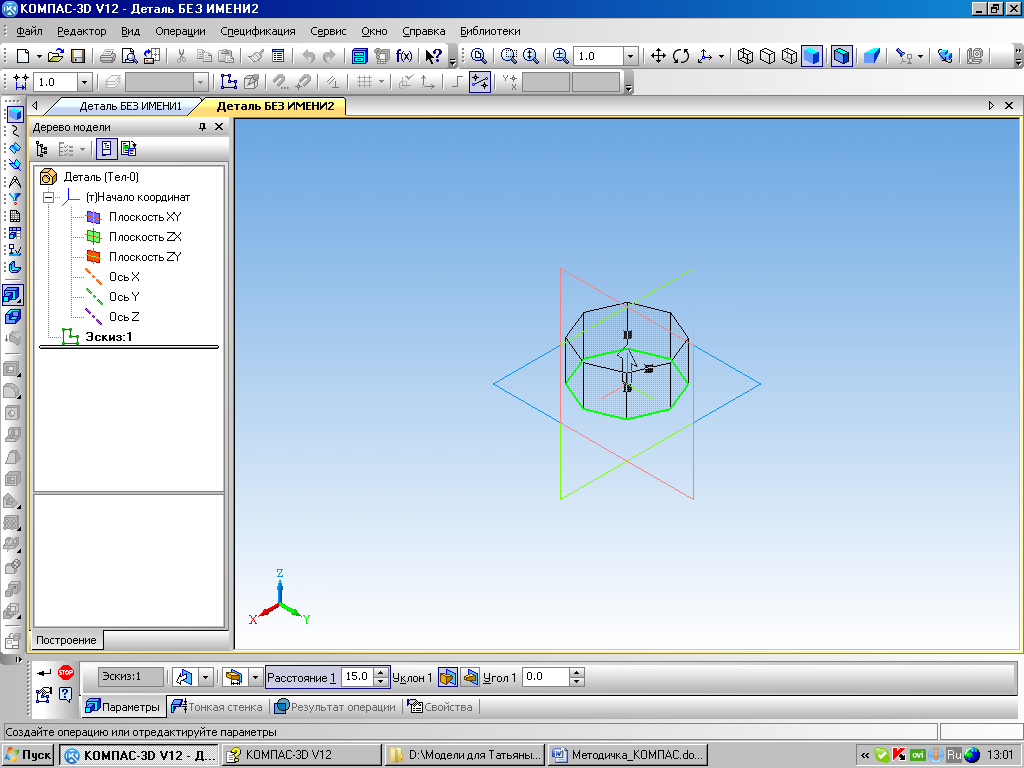1024x768 pixels.
Task: Open the Variables f(x) icon
Action: click(404, 56)
